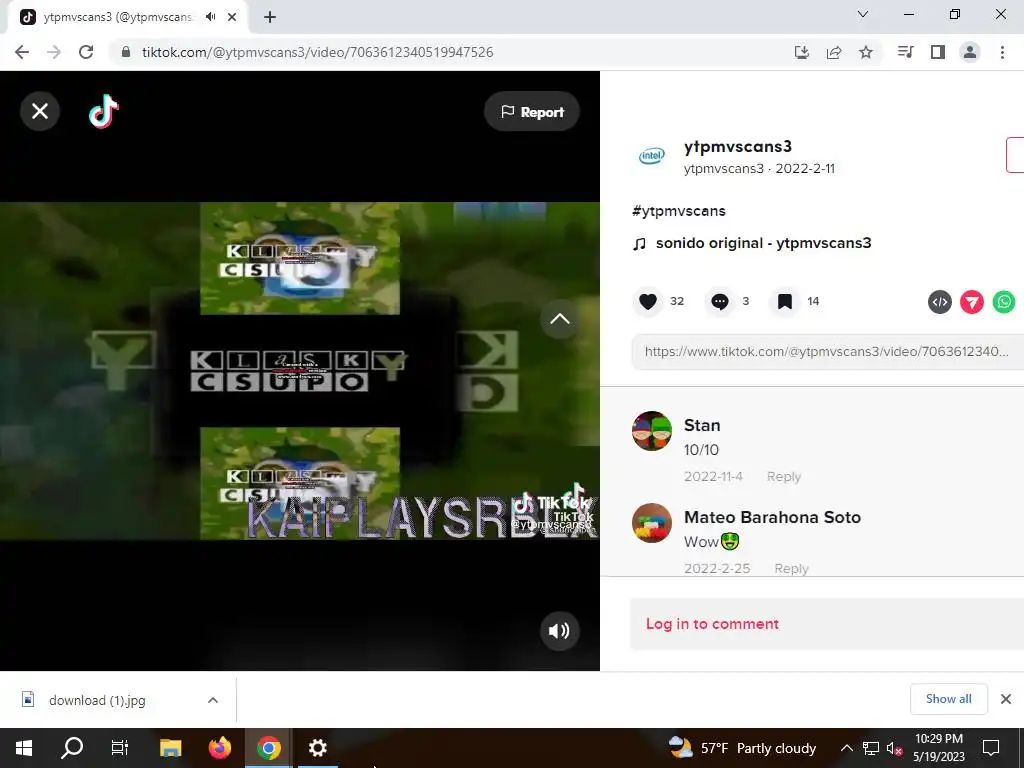Open Chrome side panel

tap(938, 52)
